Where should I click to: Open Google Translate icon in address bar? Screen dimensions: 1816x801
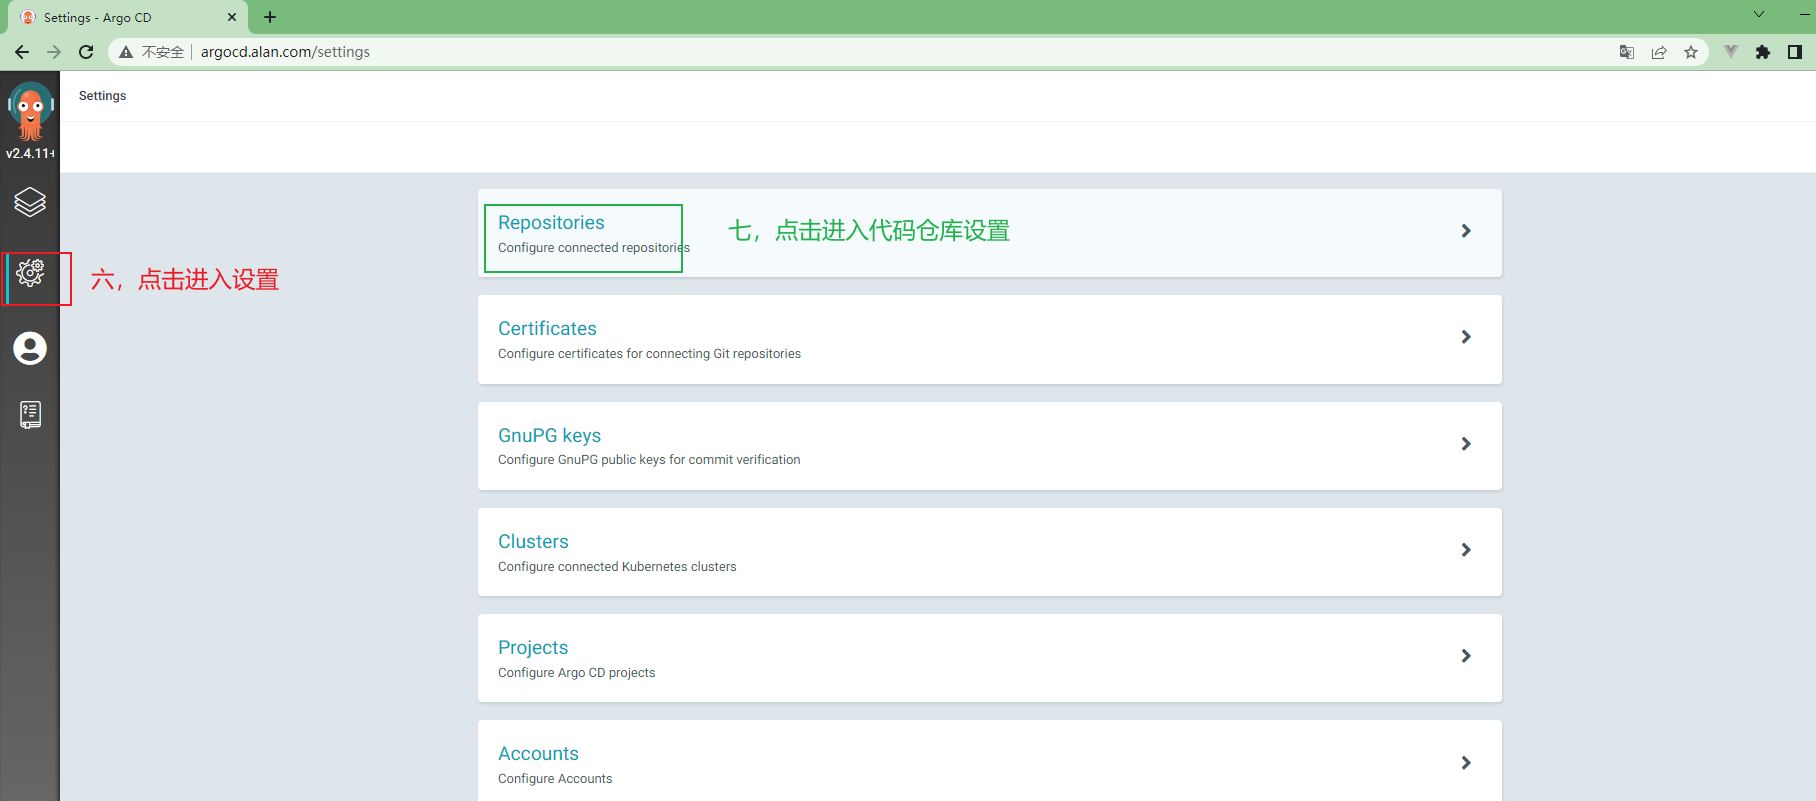tap(1627, 52)
